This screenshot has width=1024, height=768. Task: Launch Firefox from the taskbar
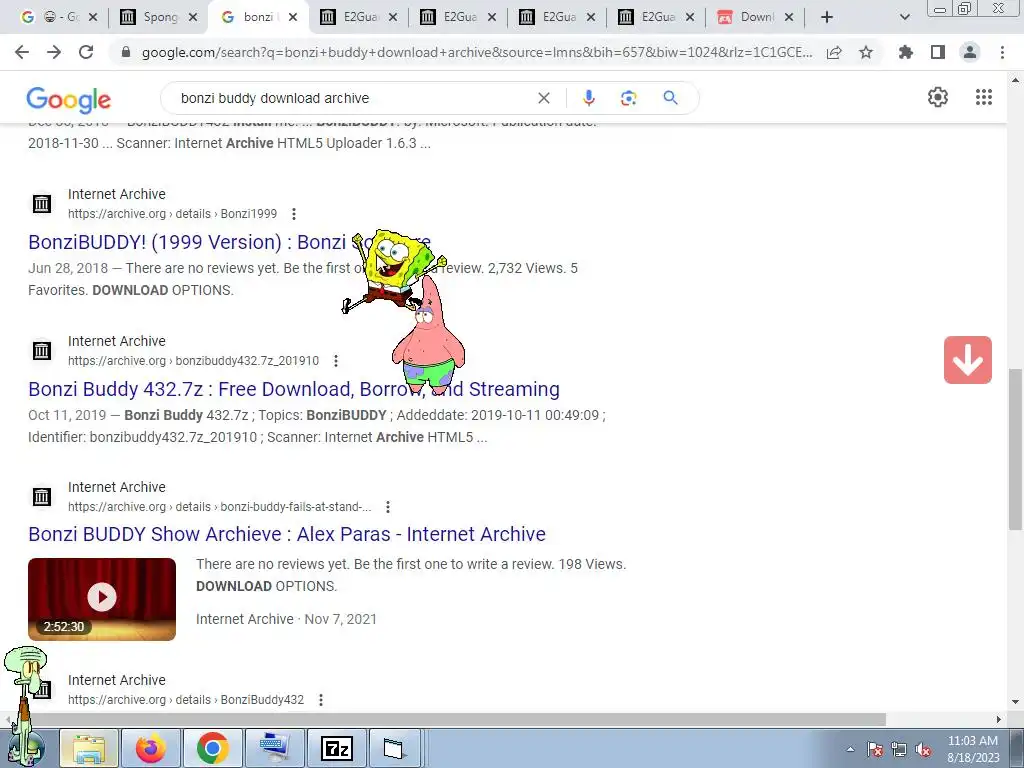(x=150, y=748)
